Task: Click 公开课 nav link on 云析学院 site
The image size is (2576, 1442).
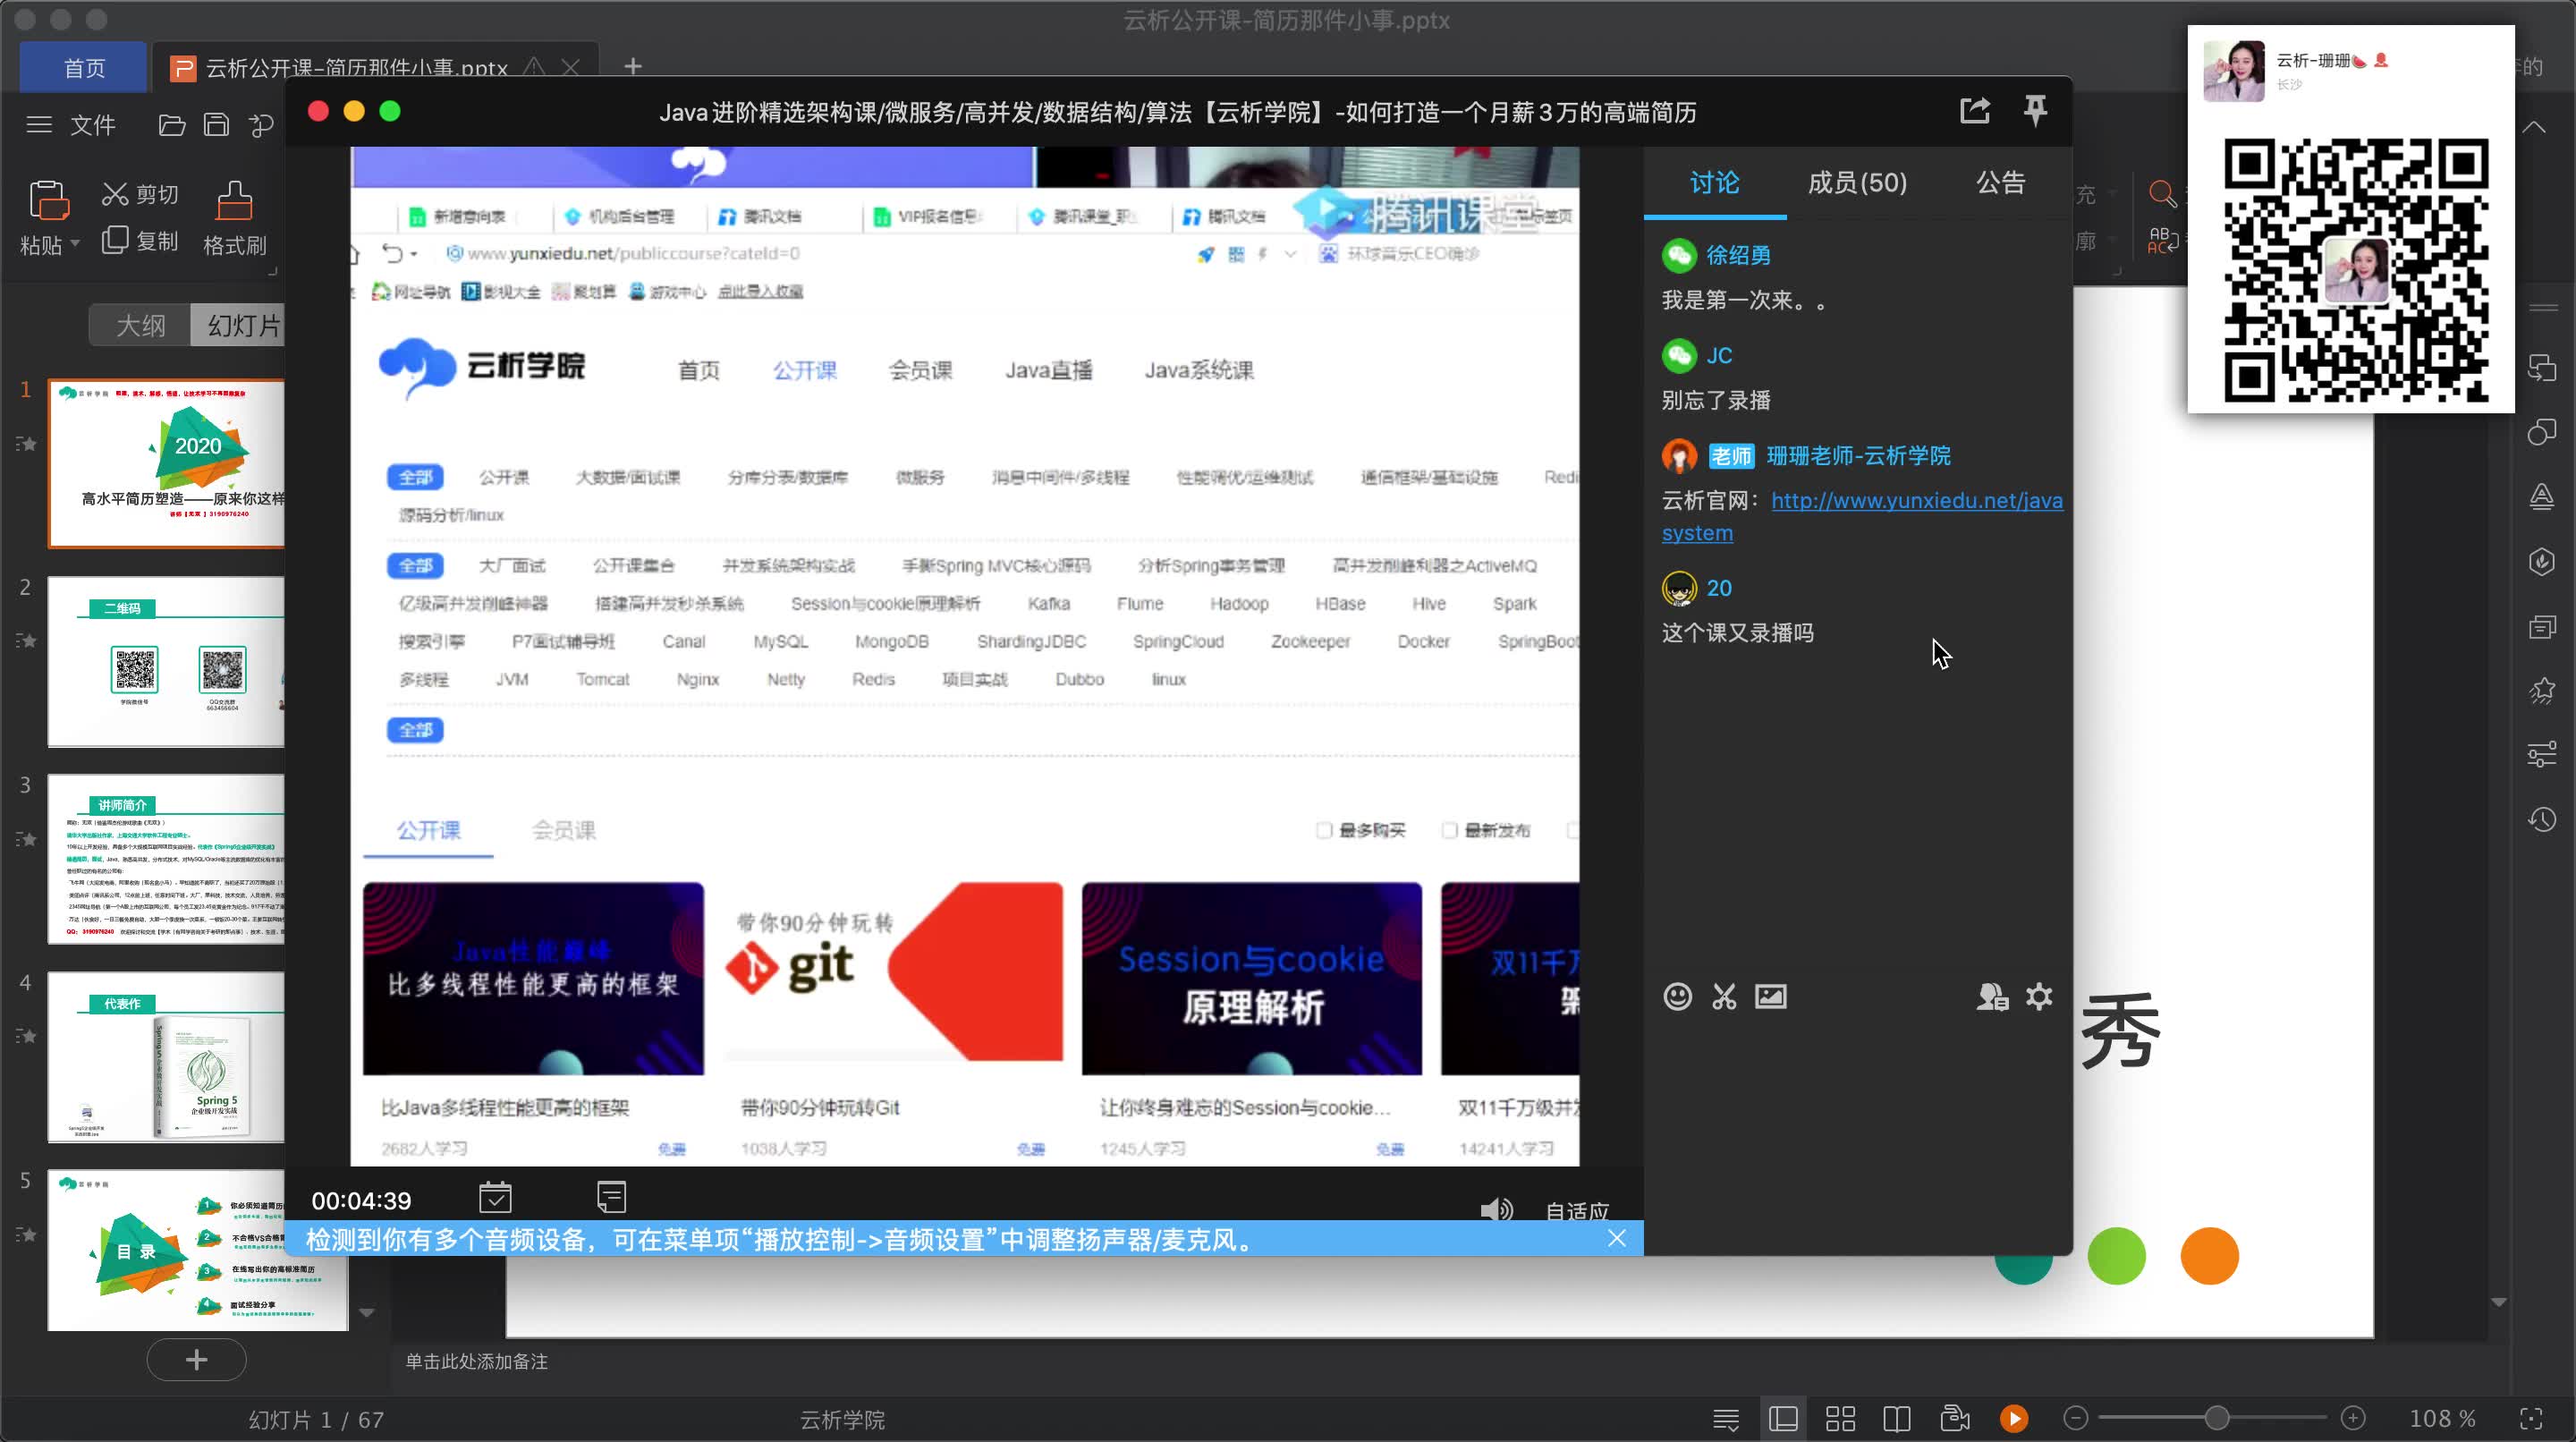Action: click(x=804, y=370)
